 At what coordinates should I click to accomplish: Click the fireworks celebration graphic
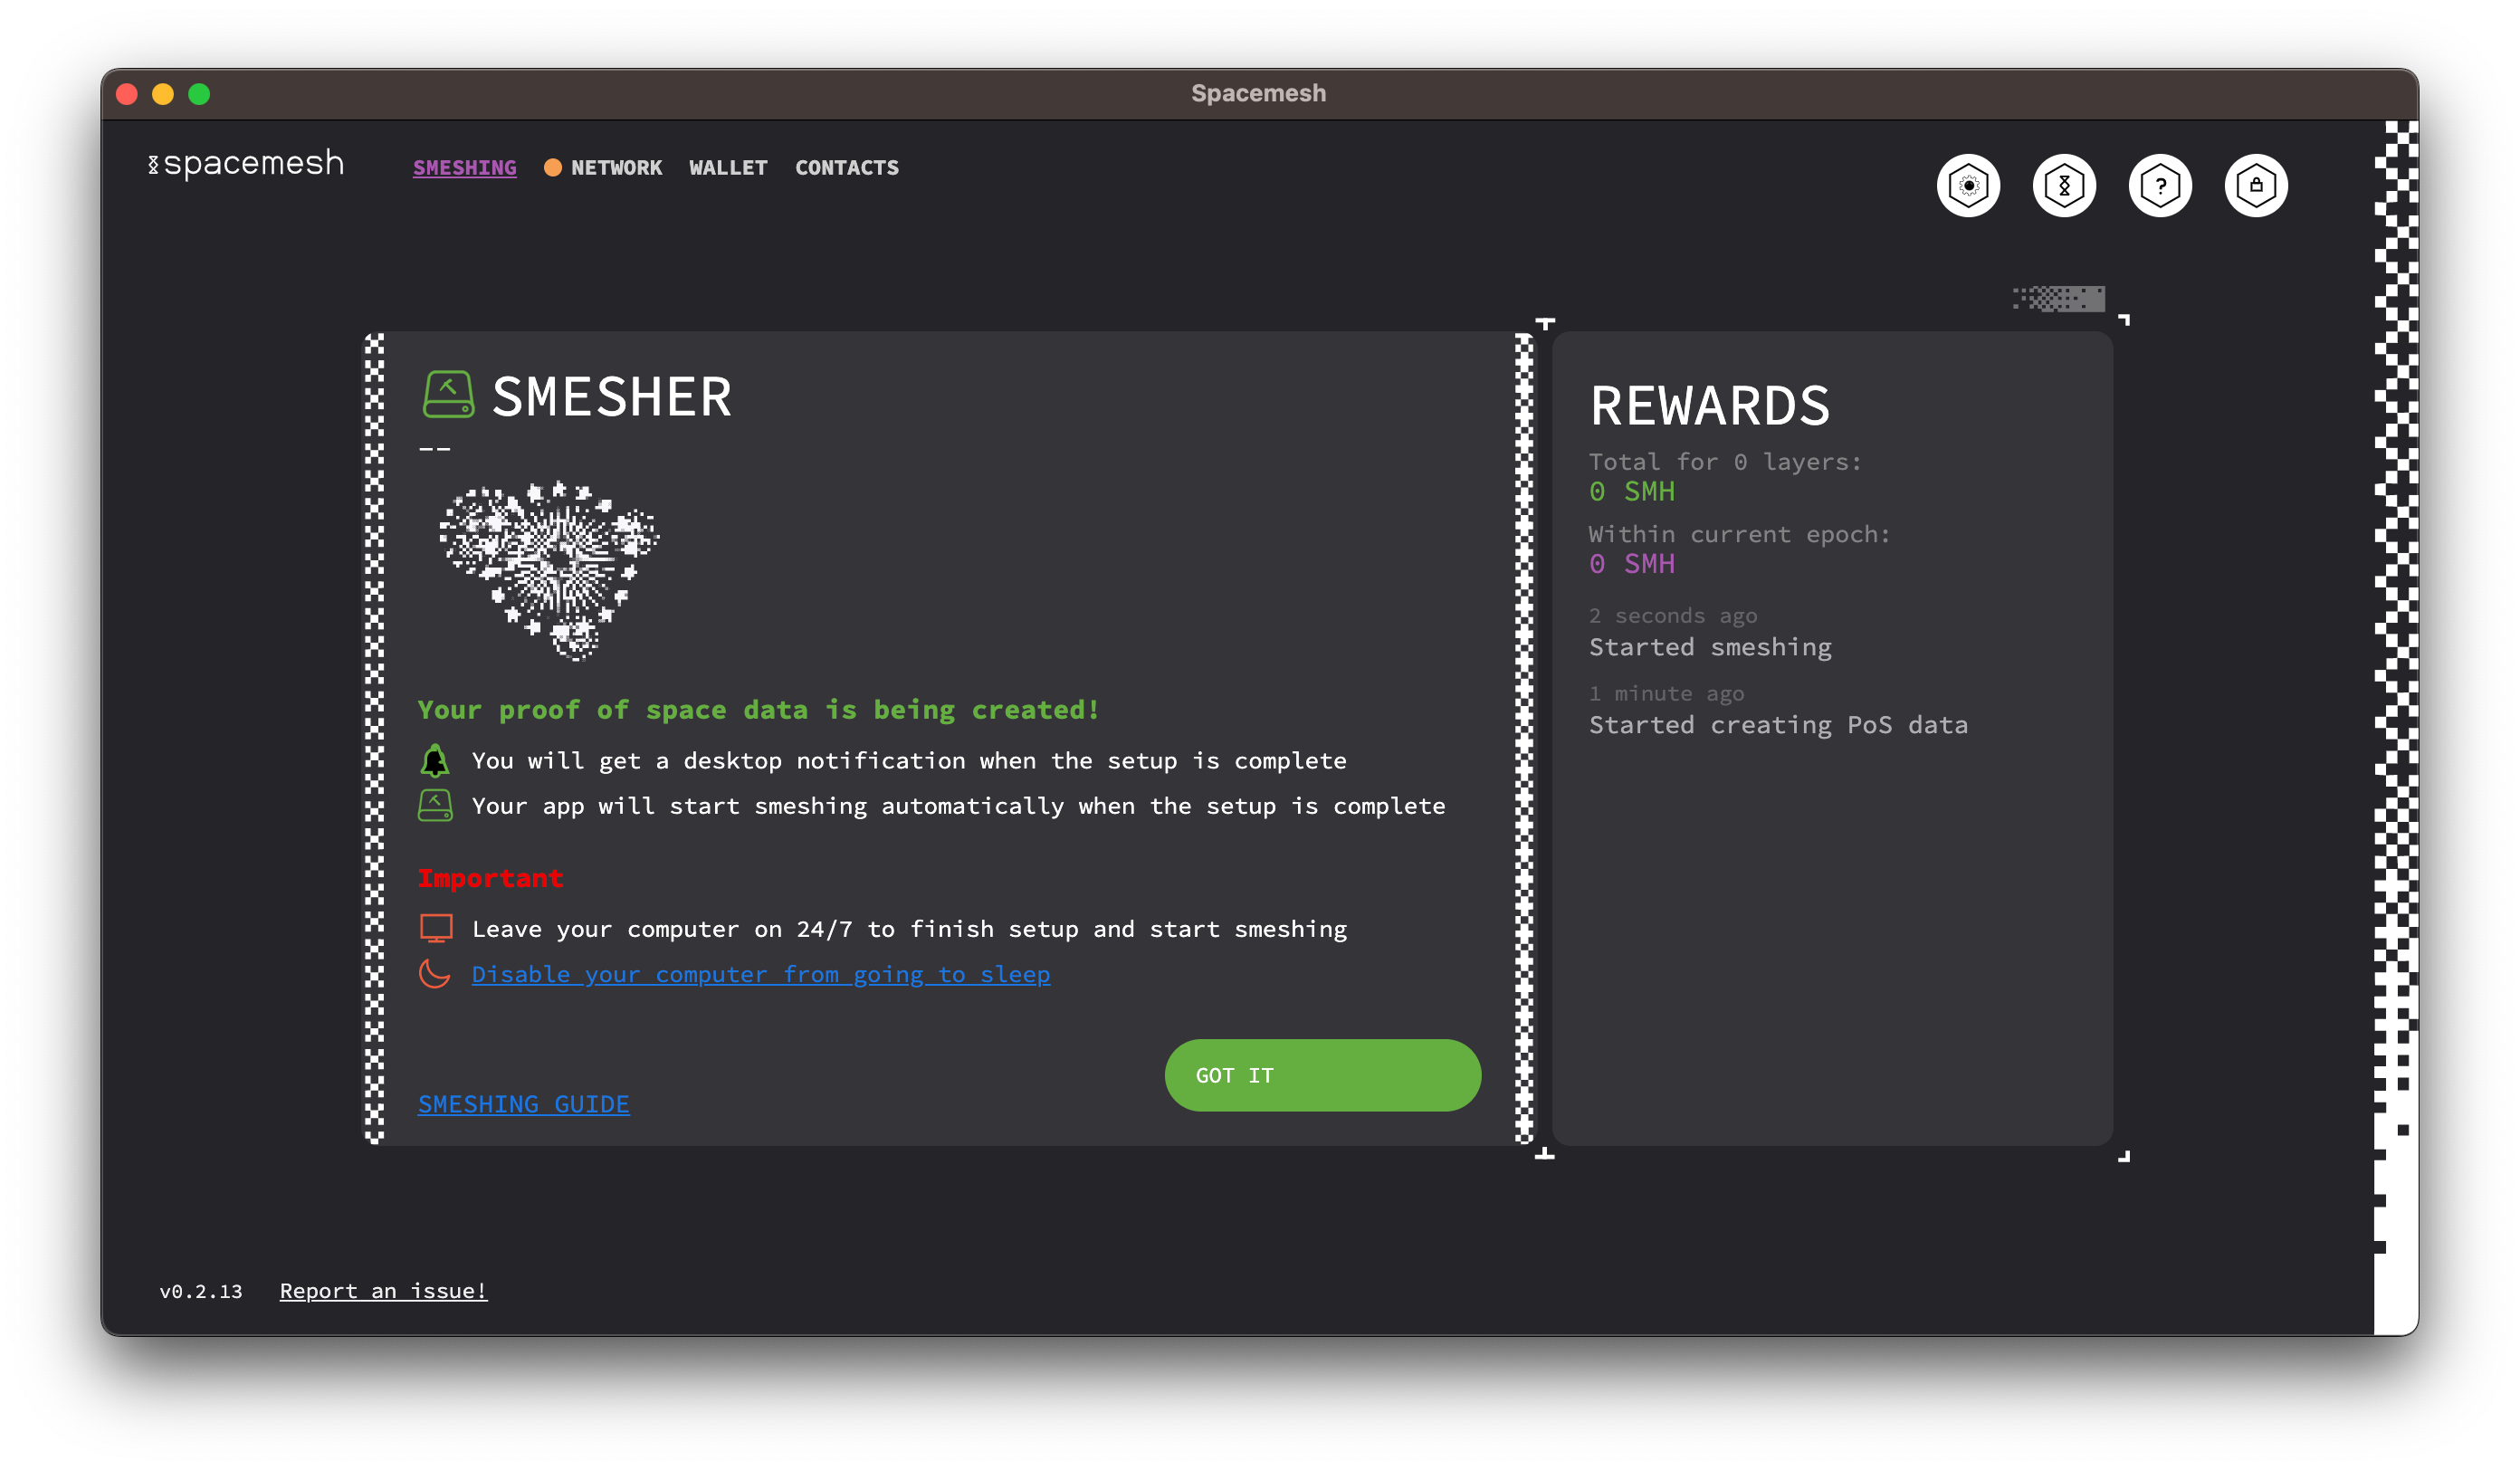549,570
